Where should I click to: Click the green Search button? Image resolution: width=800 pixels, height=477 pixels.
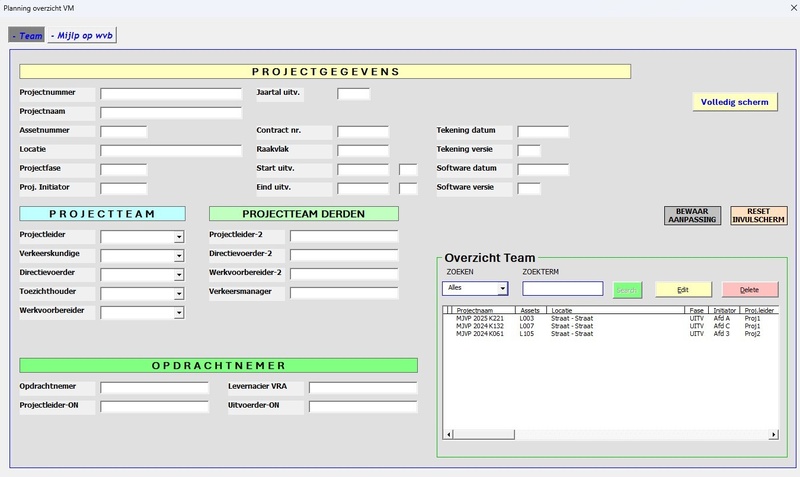tap(627, 290)
